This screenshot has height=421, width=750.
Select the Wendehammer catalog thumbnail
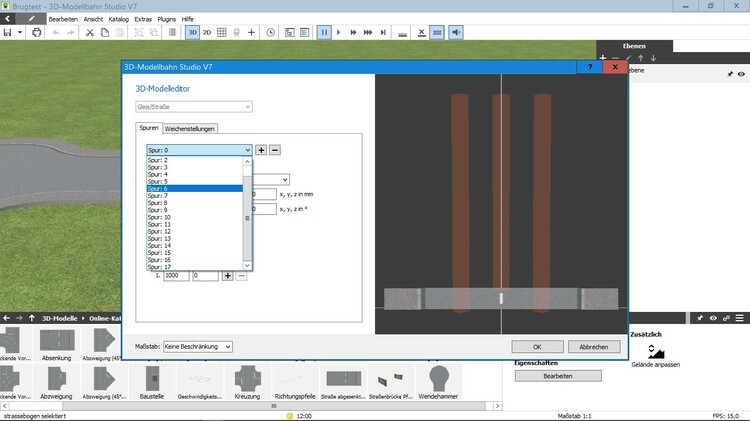[x=438, y=382]
